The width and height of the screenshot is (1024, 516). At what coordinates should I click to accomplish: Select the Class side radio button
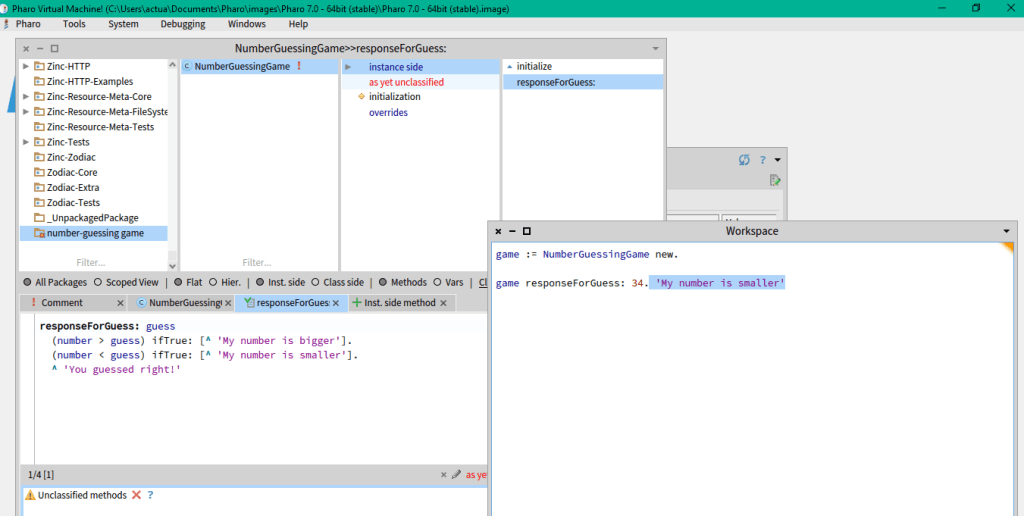pyautogui.click(x=316, y=283)
